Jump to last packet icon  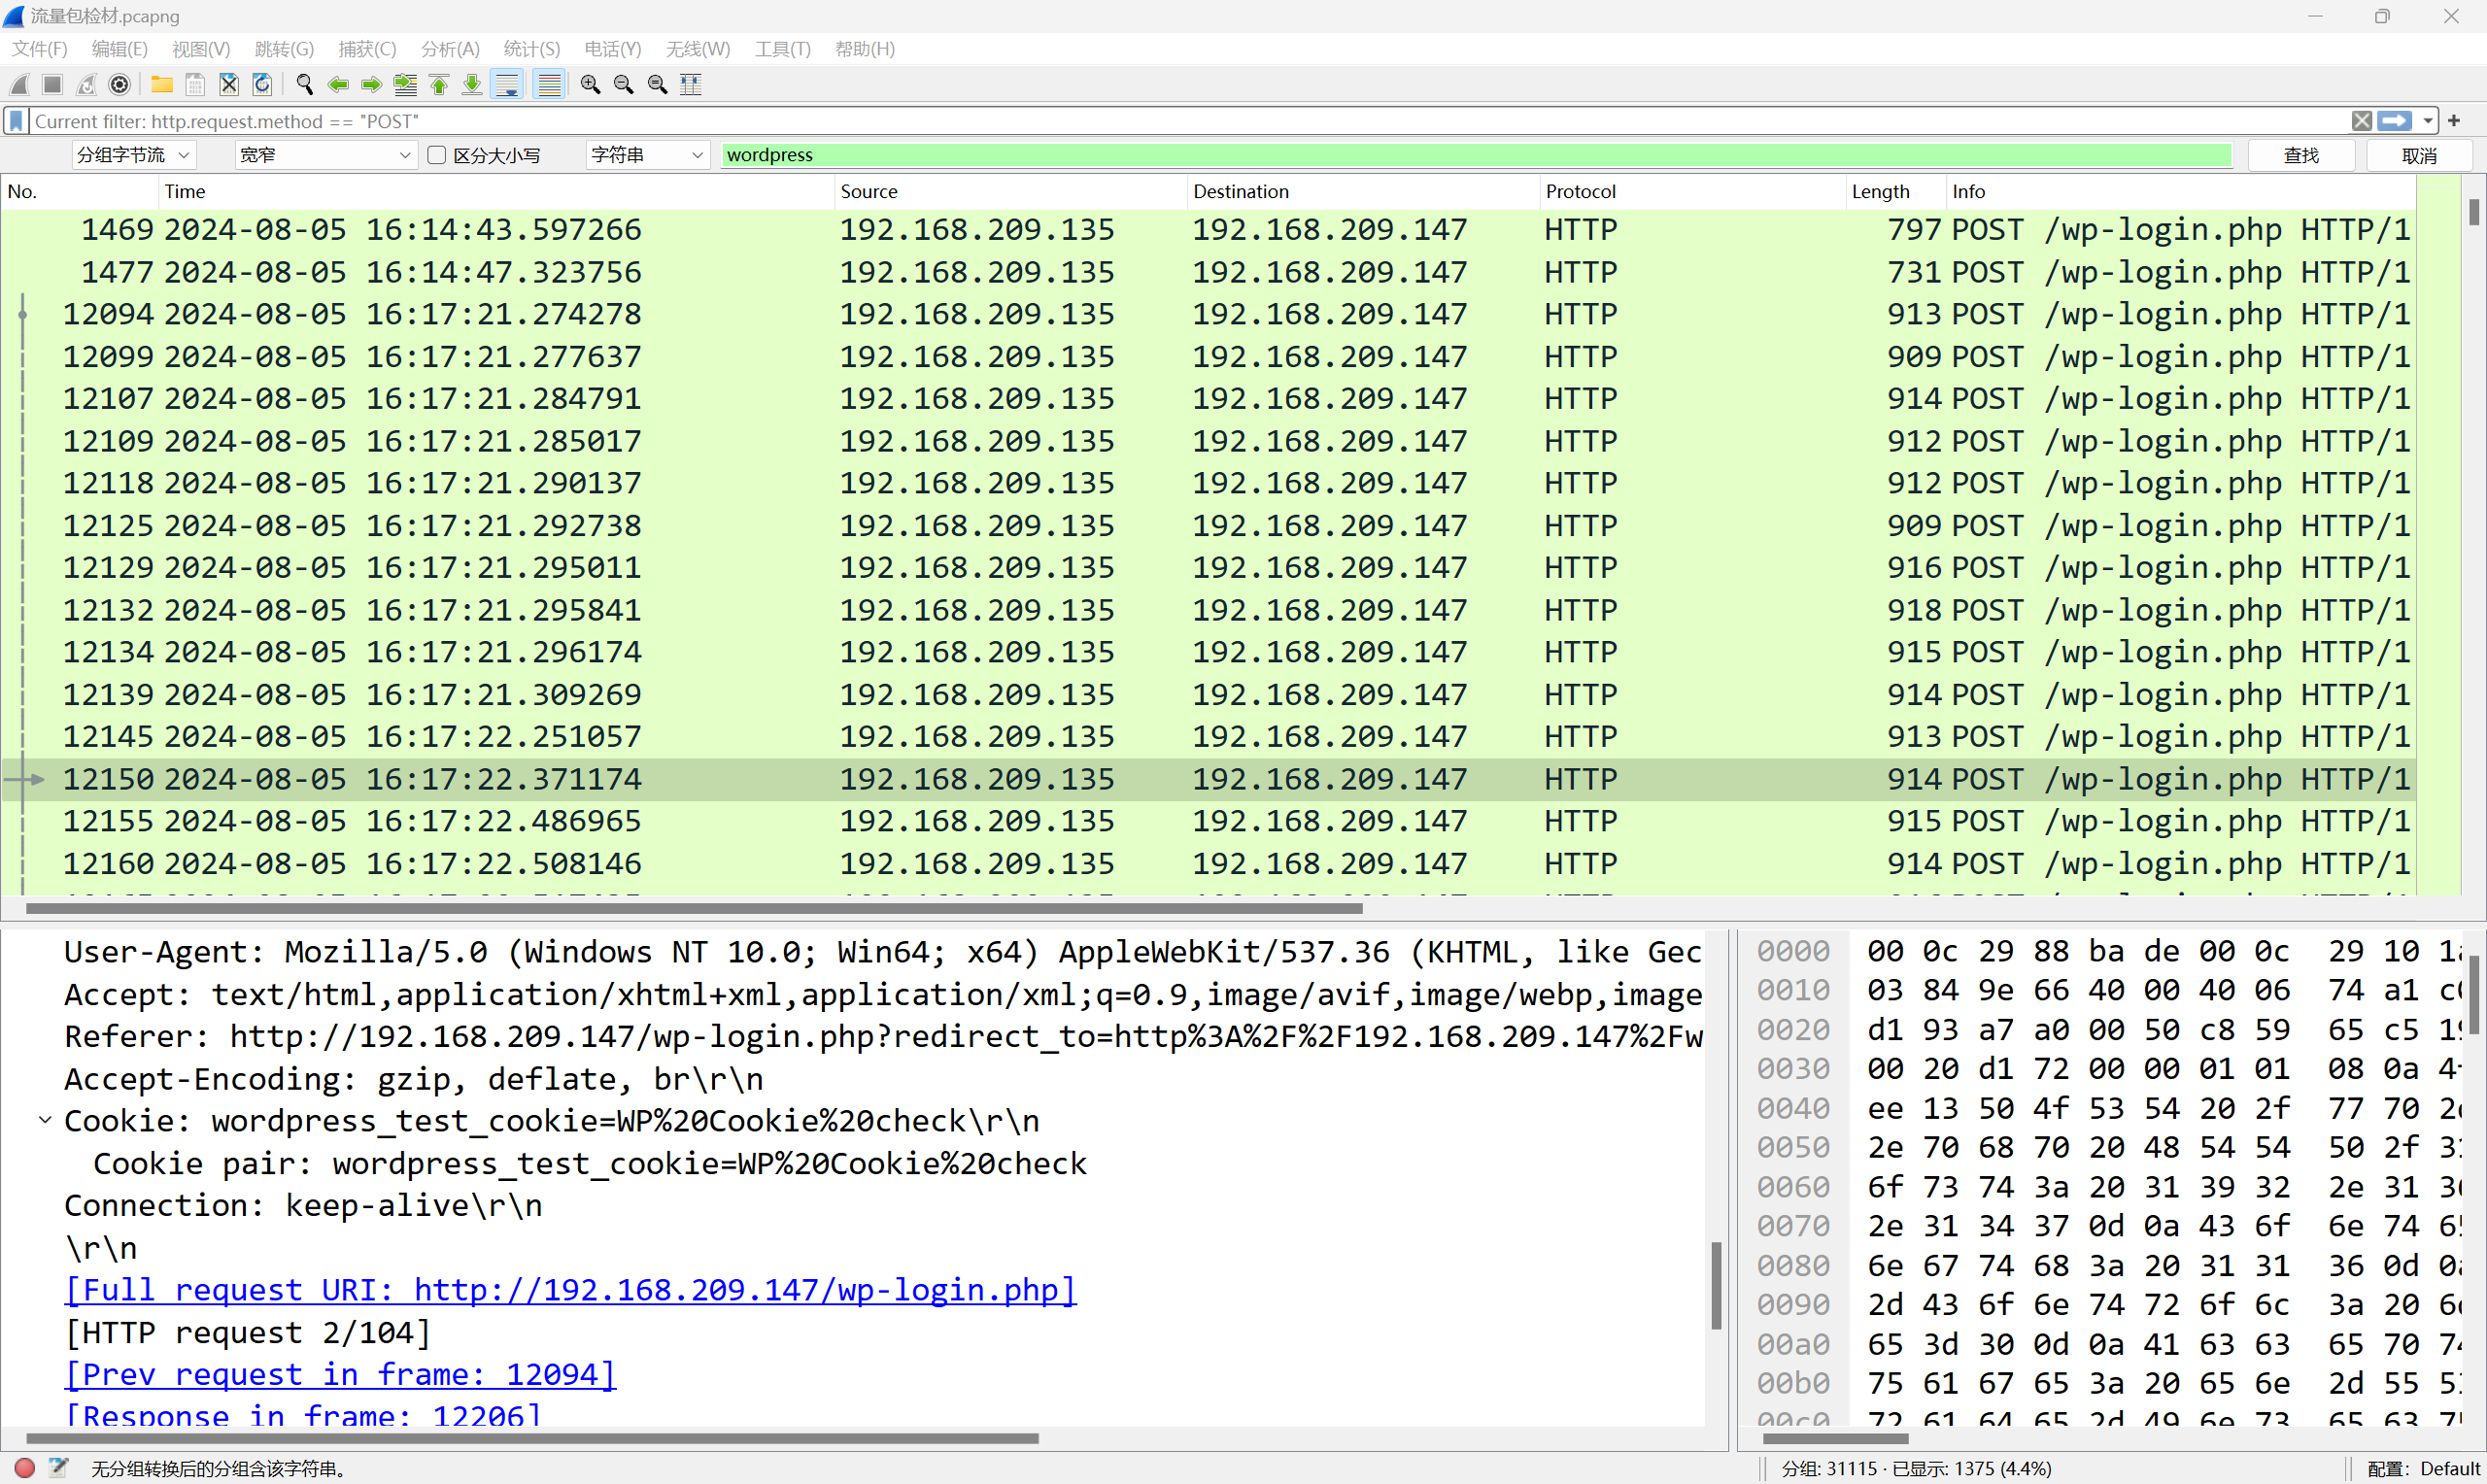472,85
